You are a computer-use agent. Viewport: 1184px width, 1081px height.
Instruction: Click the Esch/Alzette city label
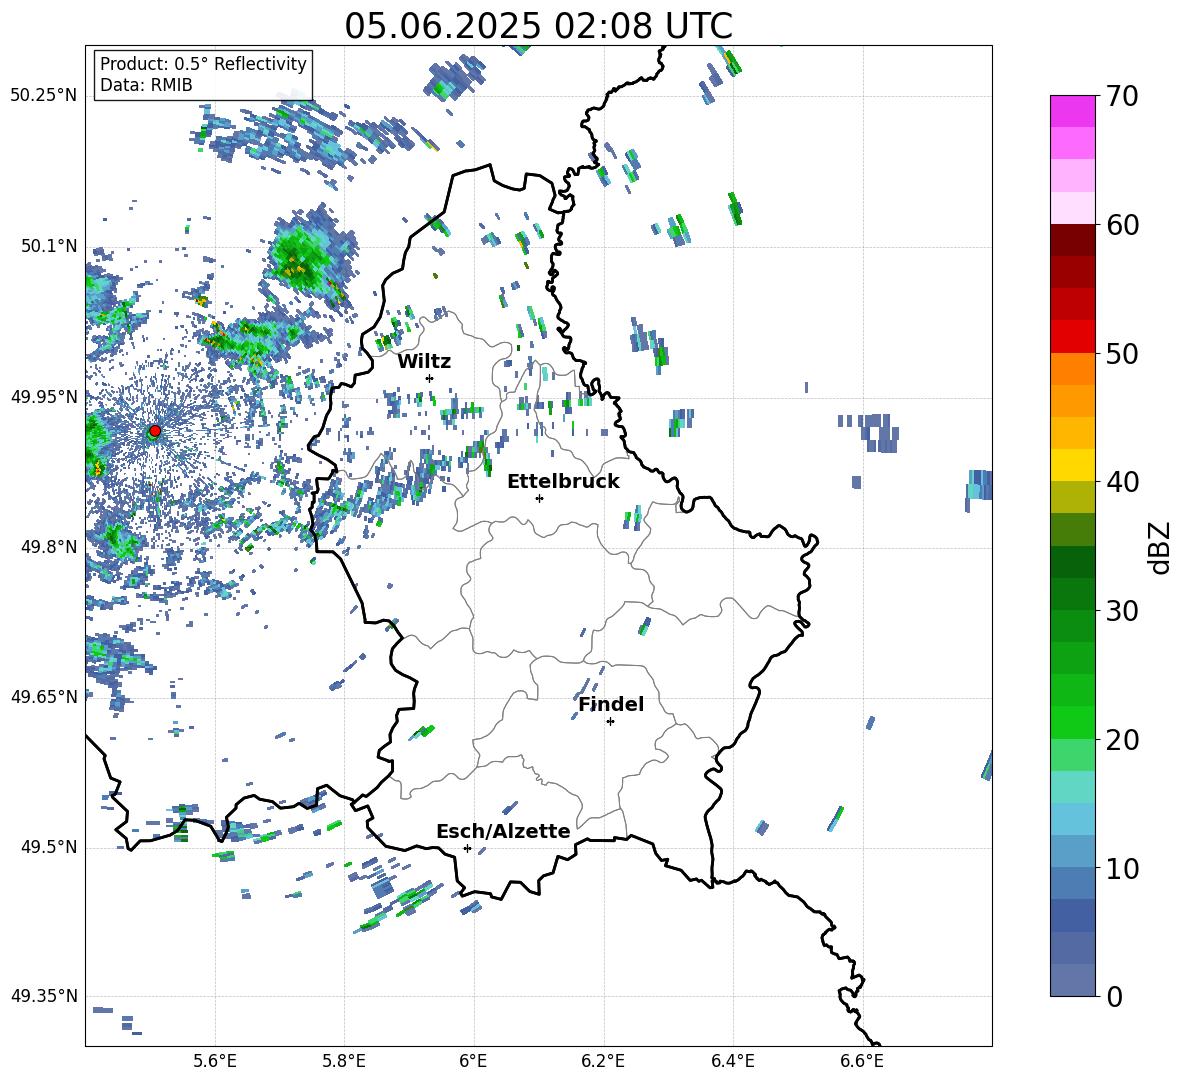click(504, 831)
